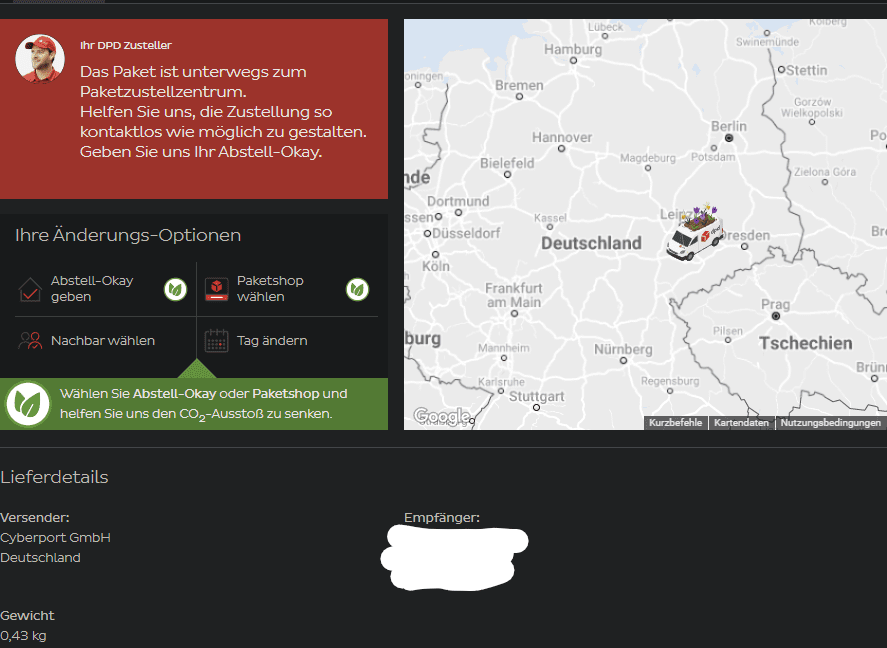The image size is (887, 648).
Task: Click the Dortmund label on the map
Action: tap(458, 201)
